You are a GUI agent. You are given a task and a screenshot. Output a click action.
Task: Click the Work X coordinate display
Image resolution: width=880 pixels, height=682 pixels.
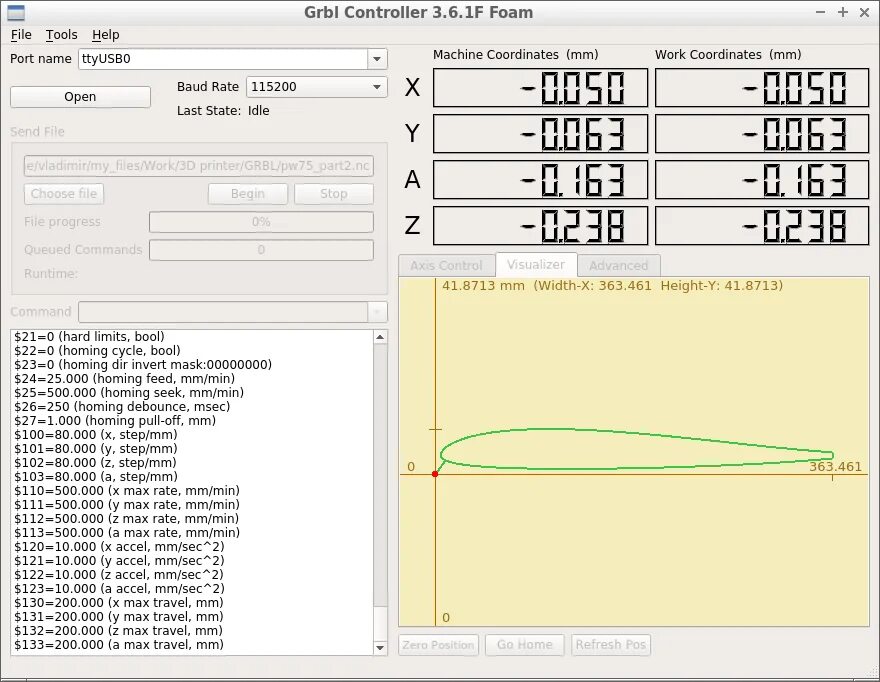[762, 88]
